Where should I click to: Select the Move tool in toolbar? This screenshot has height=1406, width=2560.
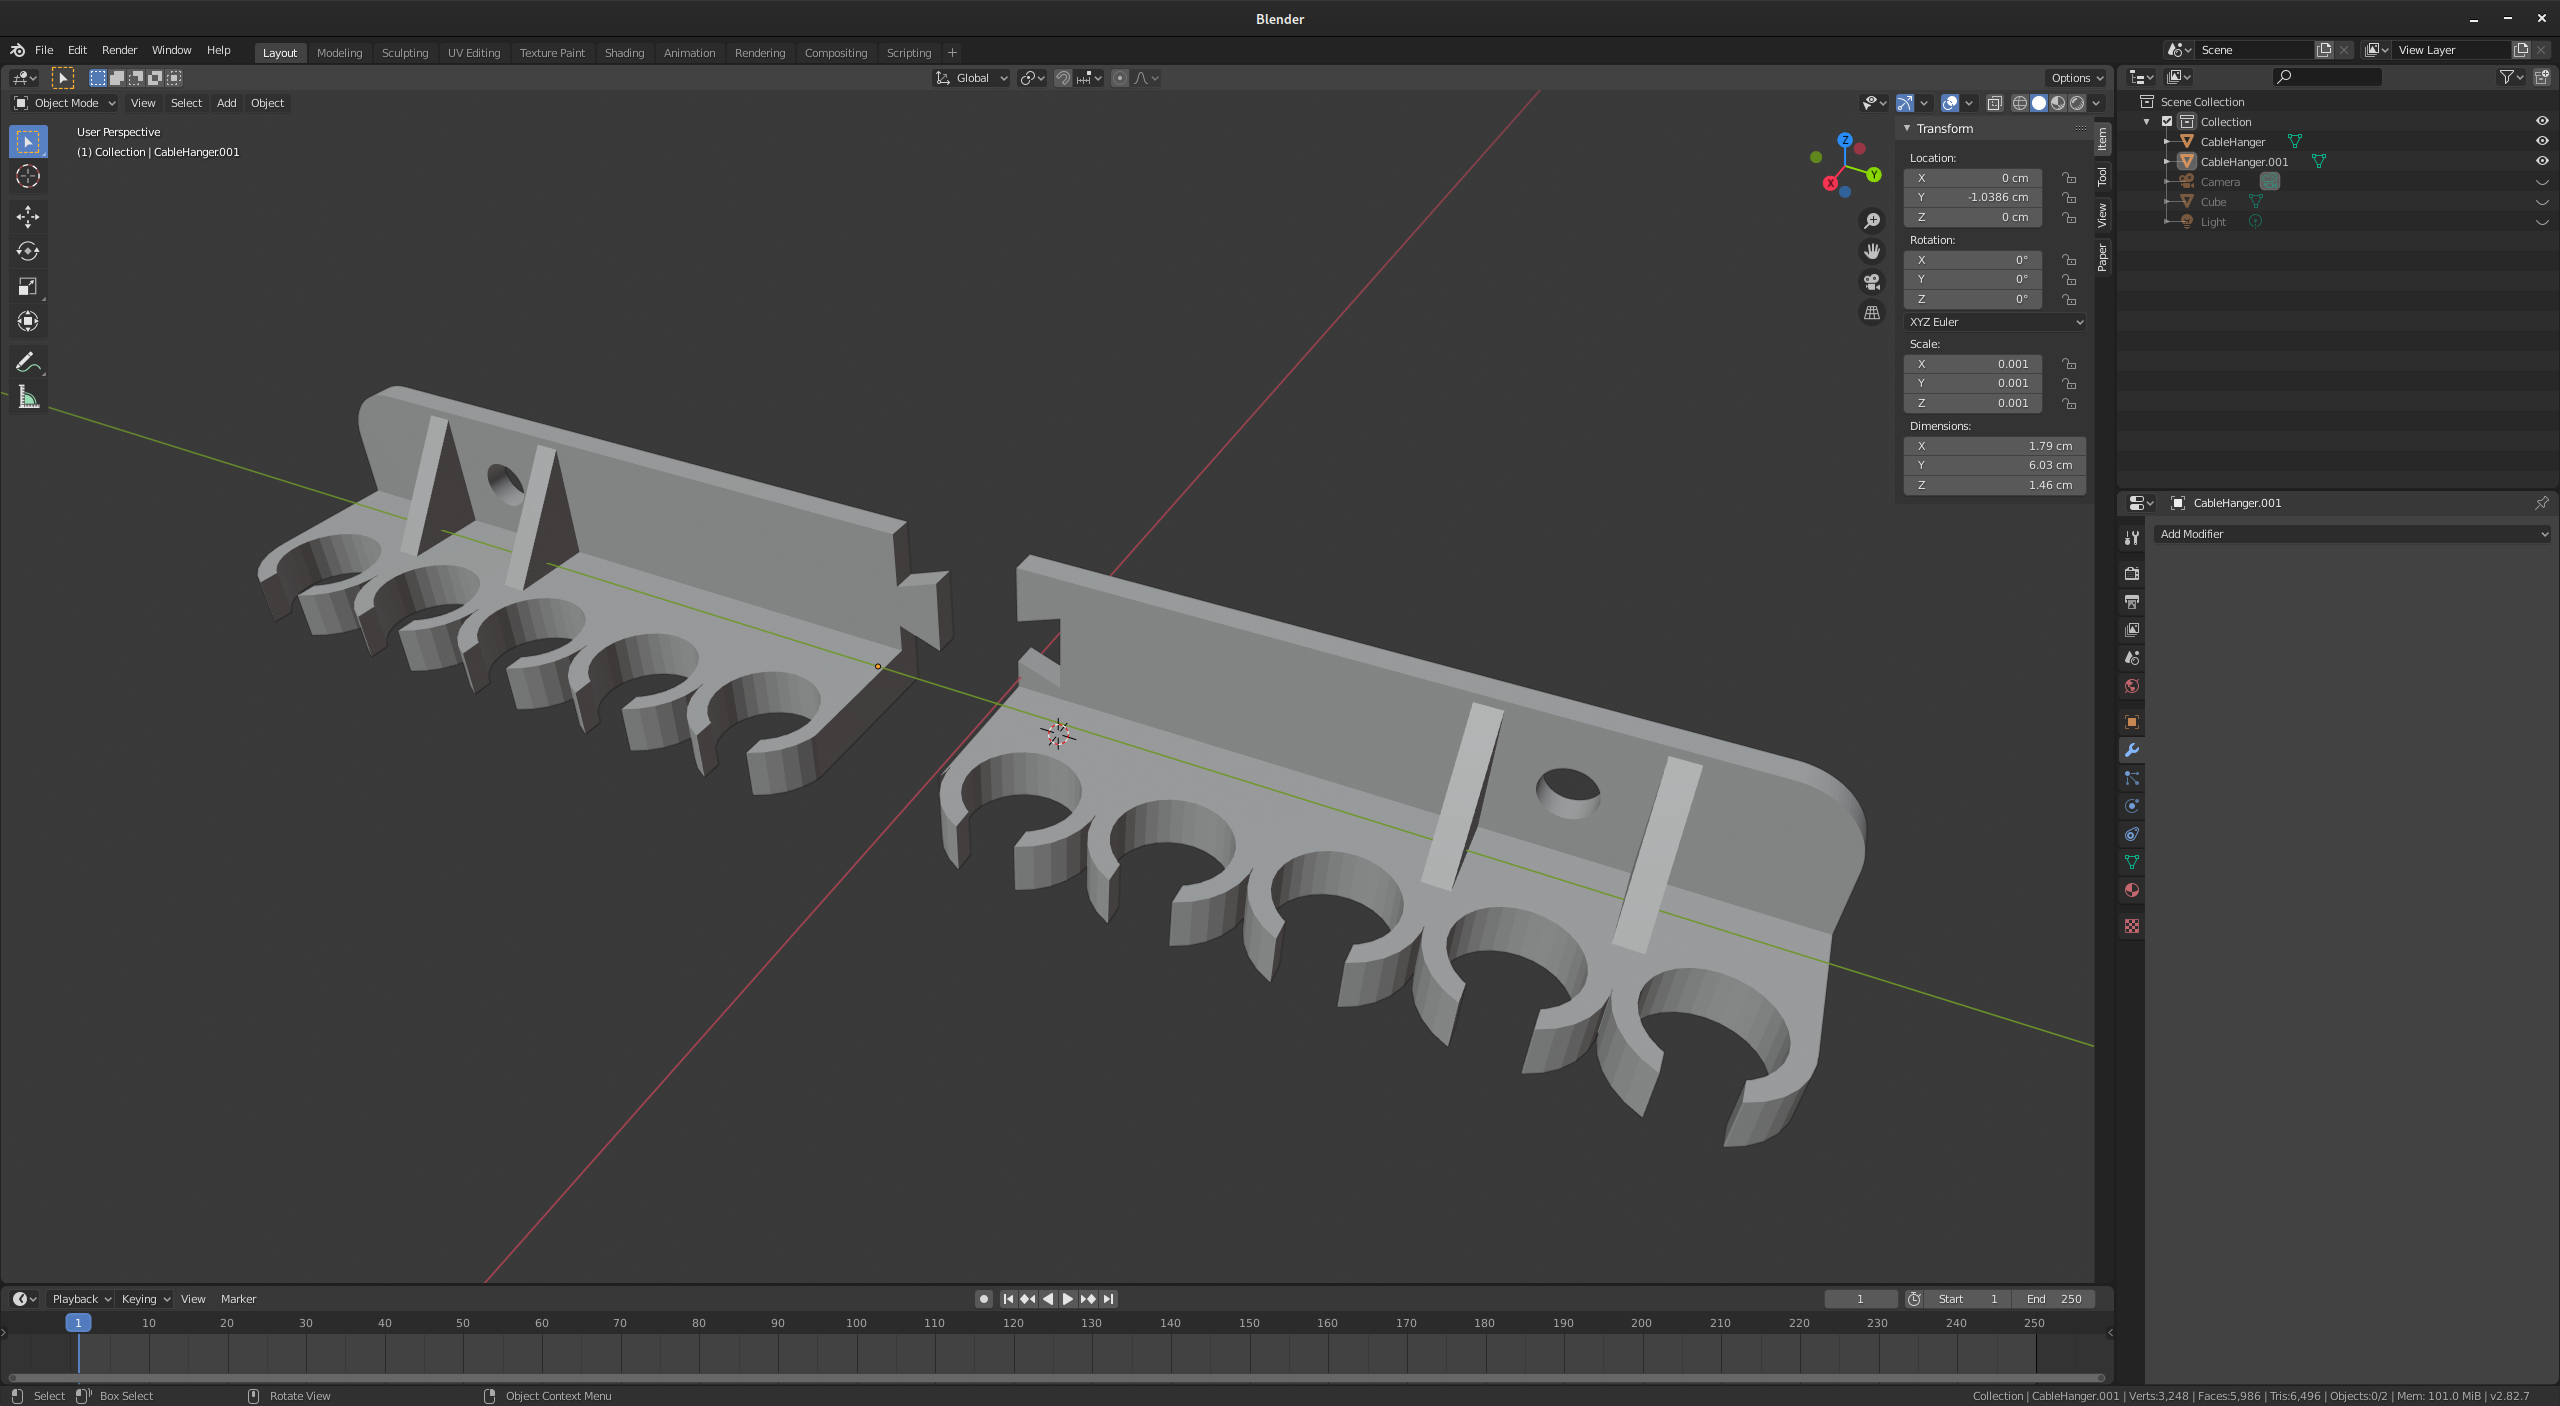click(27, 216)
